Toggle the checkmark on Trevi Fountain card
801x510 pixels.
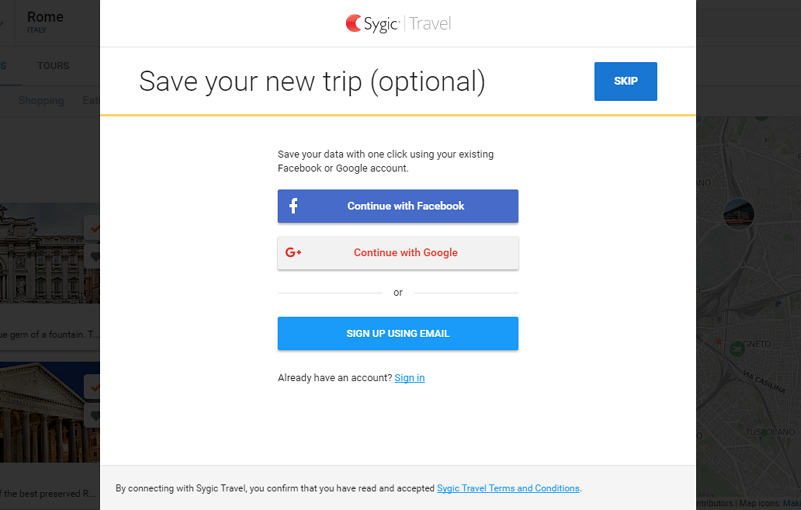pyautogui.click(x=93, y=228)
